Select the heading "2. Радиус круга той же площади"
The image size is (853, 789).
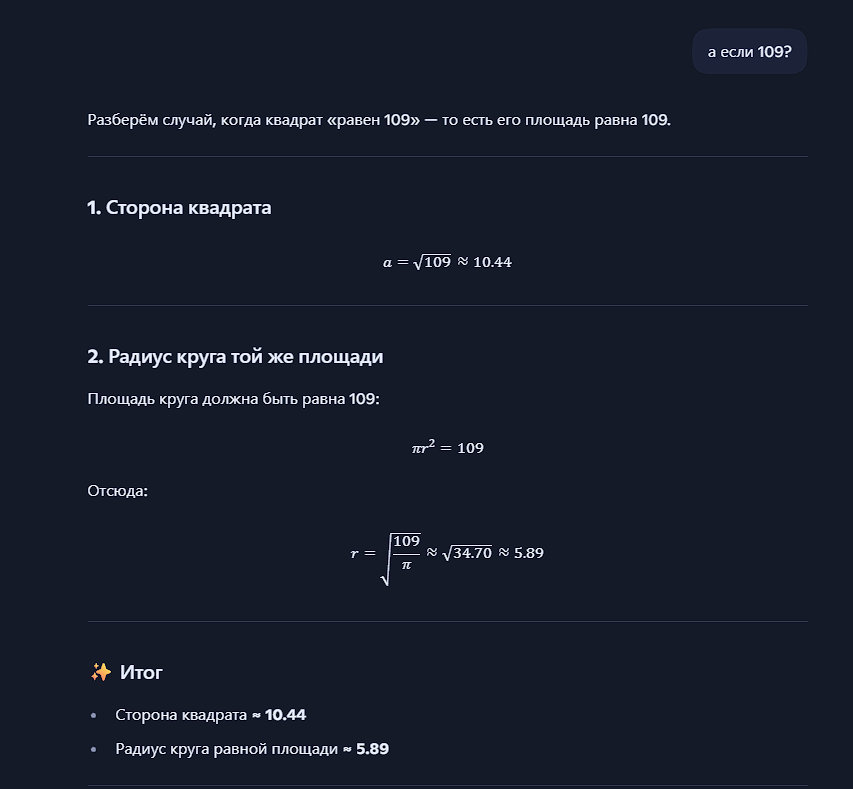coord(235,356)
